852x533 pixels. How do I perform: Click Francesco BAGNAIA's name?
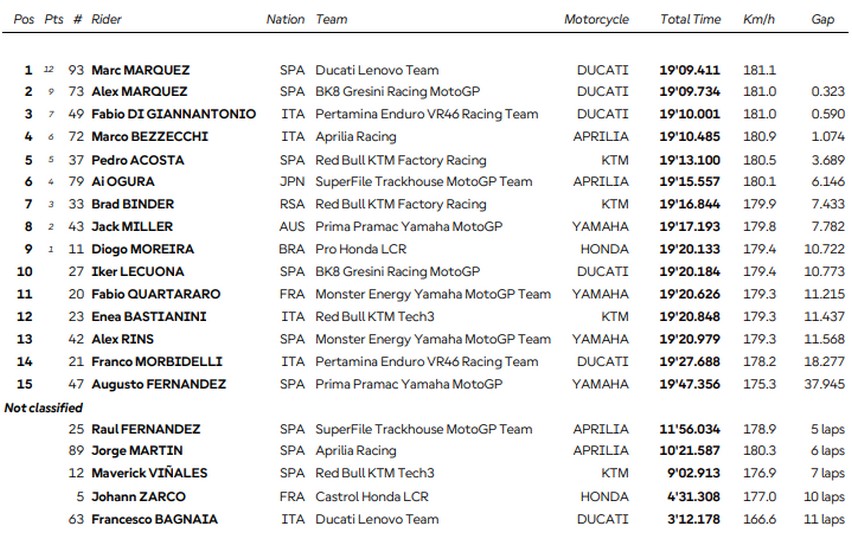pyautogui.click(x=154, y=519)
